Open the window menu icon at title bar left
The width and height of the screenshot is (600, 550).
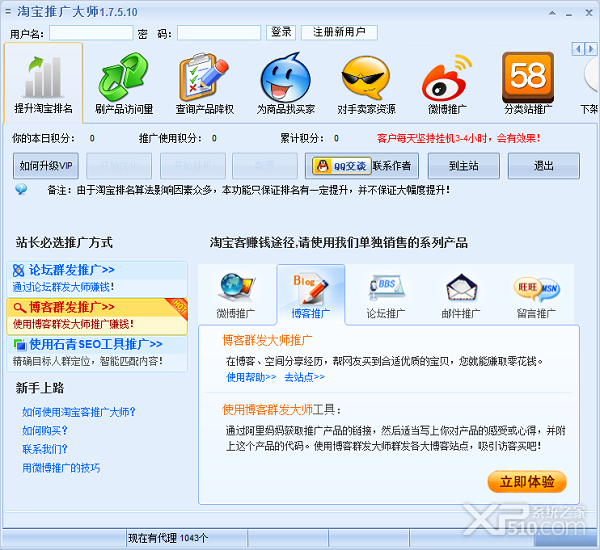(x=8, y=12)
